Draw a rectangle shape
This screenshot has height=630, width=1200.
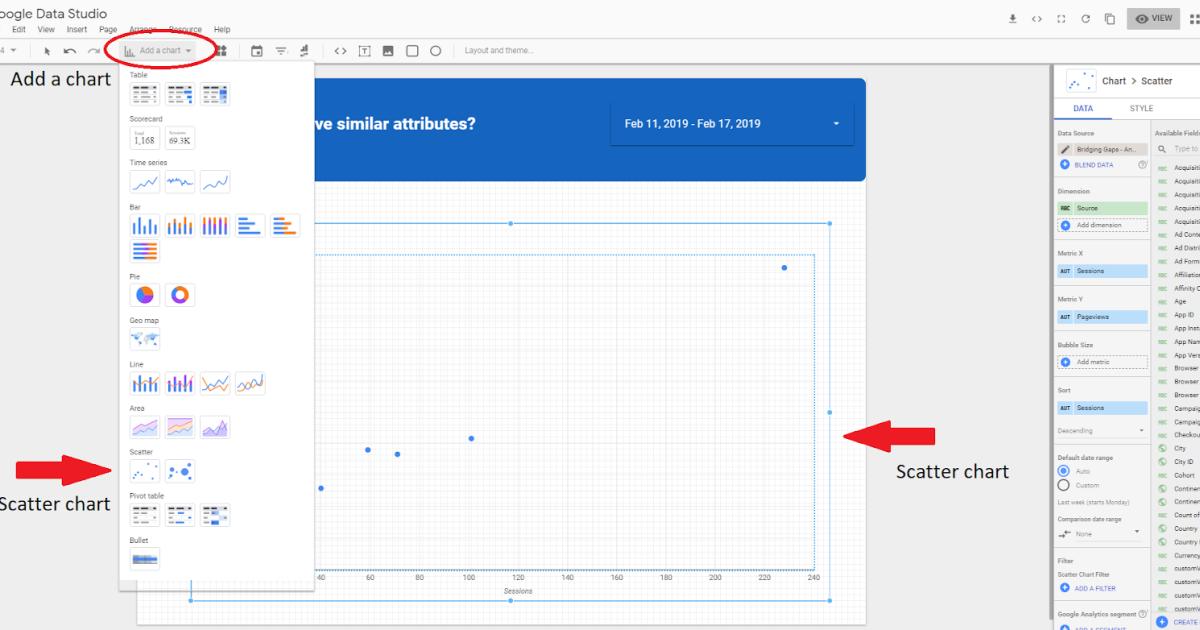tap(412, 50)
